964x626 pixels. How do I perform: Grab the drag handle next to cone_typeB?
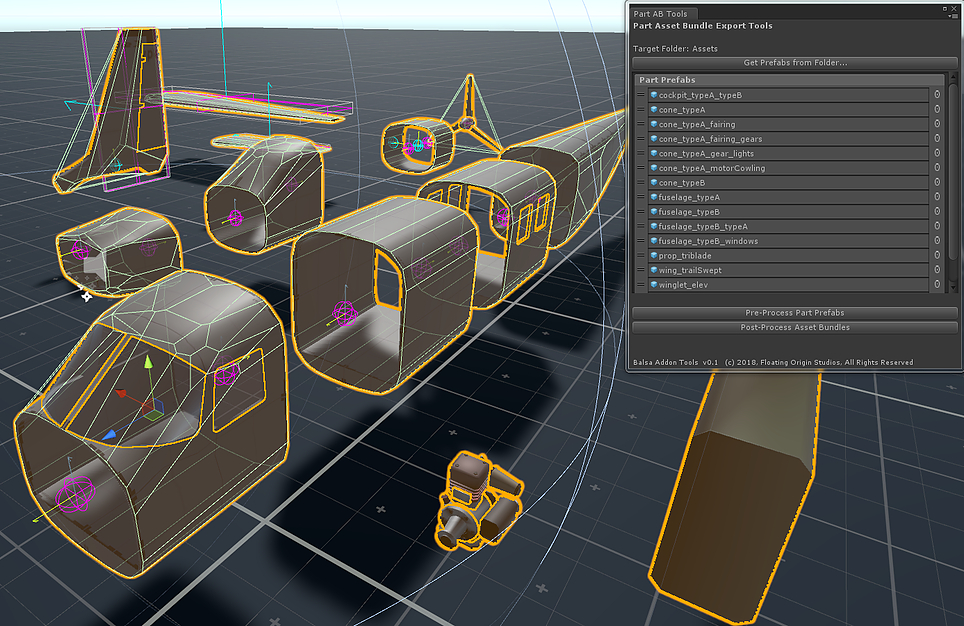click(x=641, y=183)
